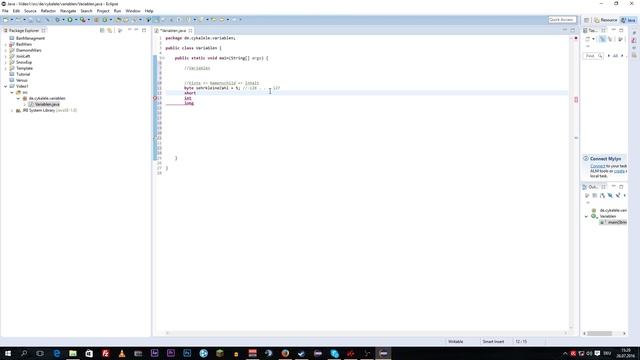Click the green Run button in toolbar

click(x=70, y=20)
